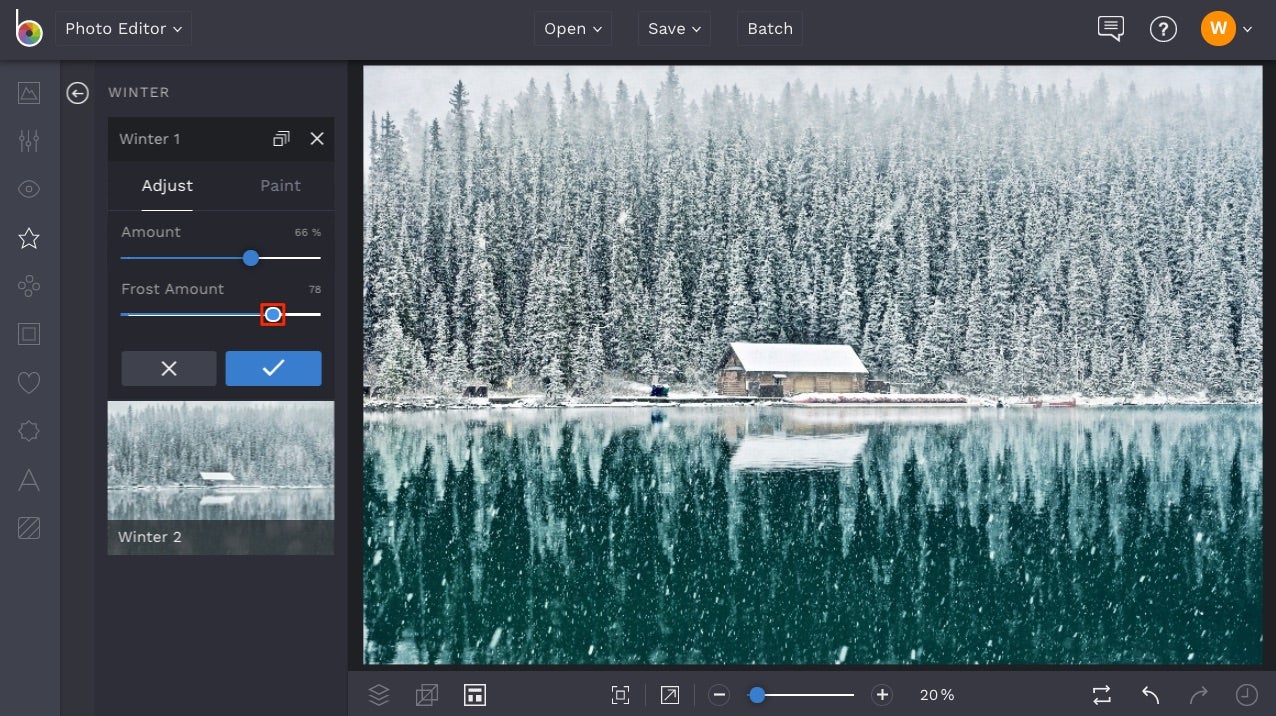Viewport: 1276px width, 716px height.
Task: Select the Touch Up eye icon
Action: pos(28,188)
